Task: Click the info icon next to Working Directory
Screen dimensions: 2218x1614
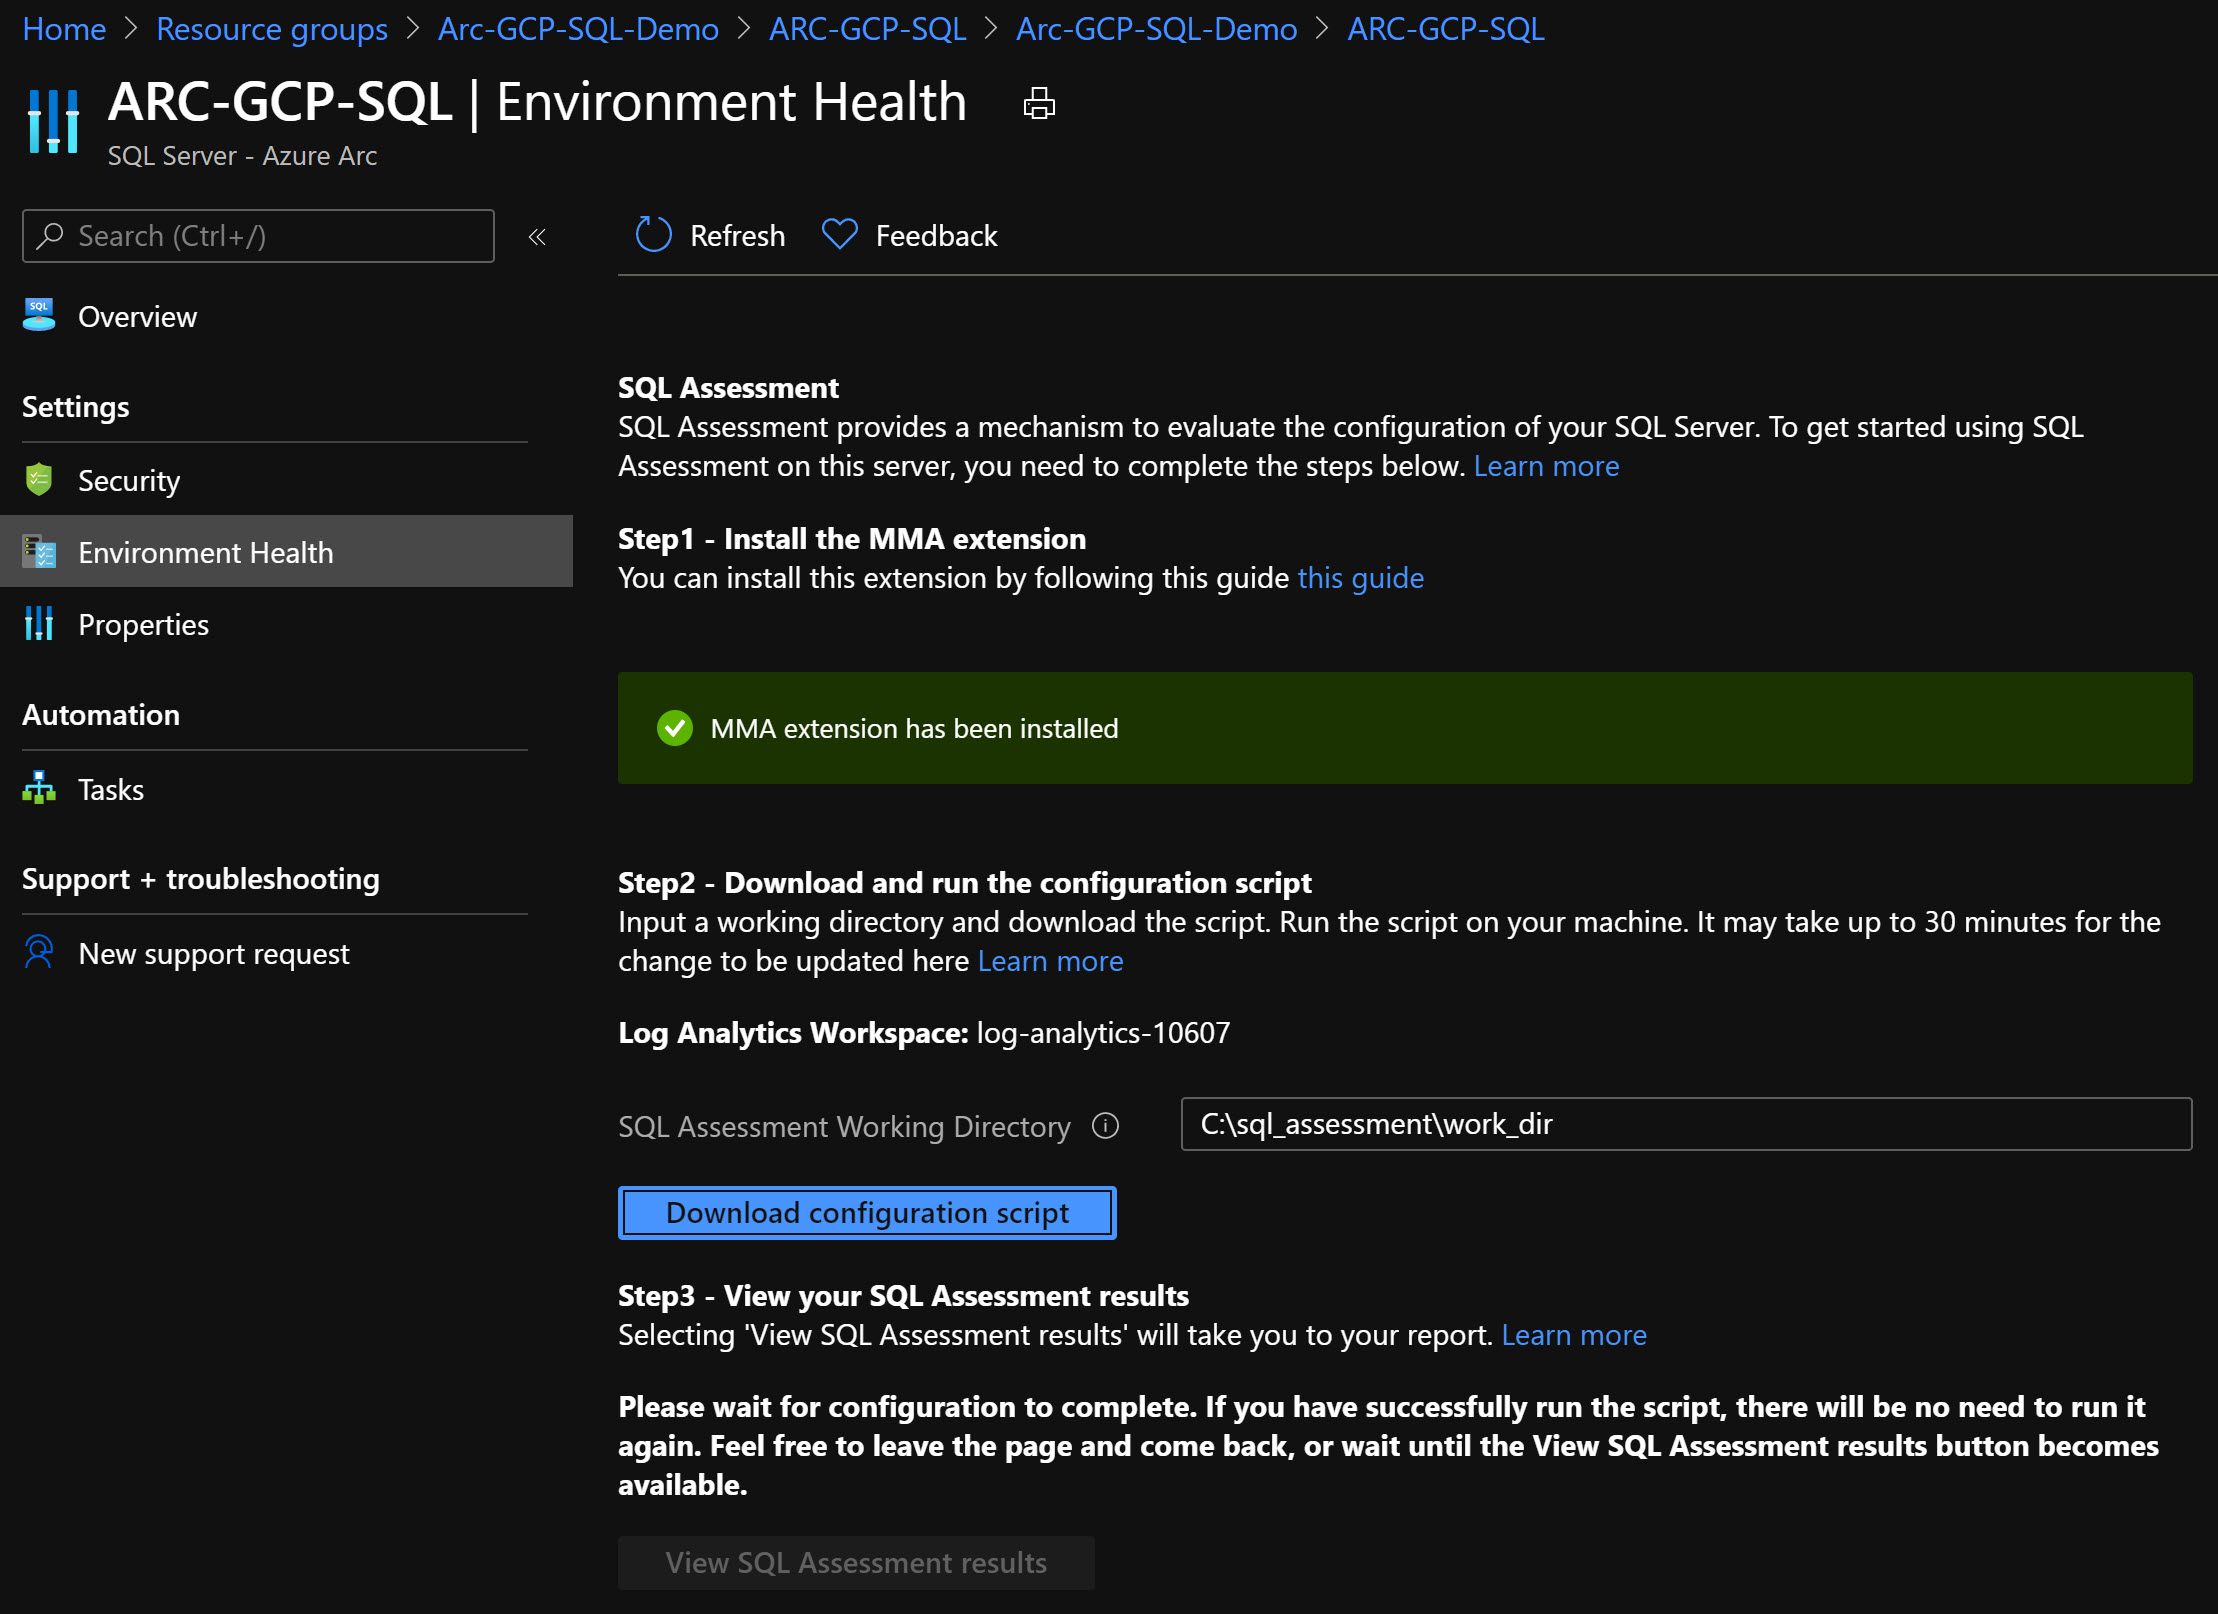Action: (x=1105, y=1126)
